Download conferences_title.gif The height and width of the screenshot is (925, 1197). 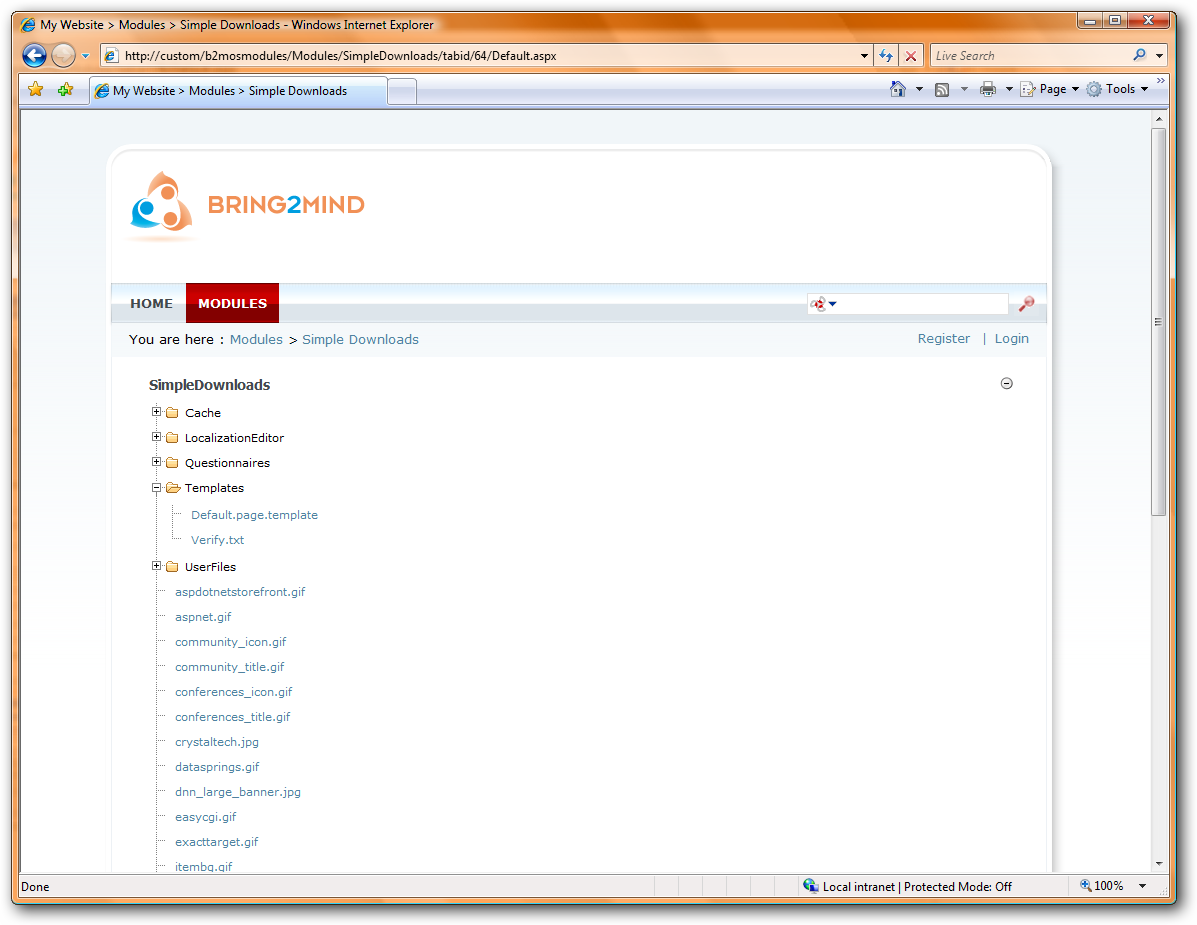(x=233, y=717)
